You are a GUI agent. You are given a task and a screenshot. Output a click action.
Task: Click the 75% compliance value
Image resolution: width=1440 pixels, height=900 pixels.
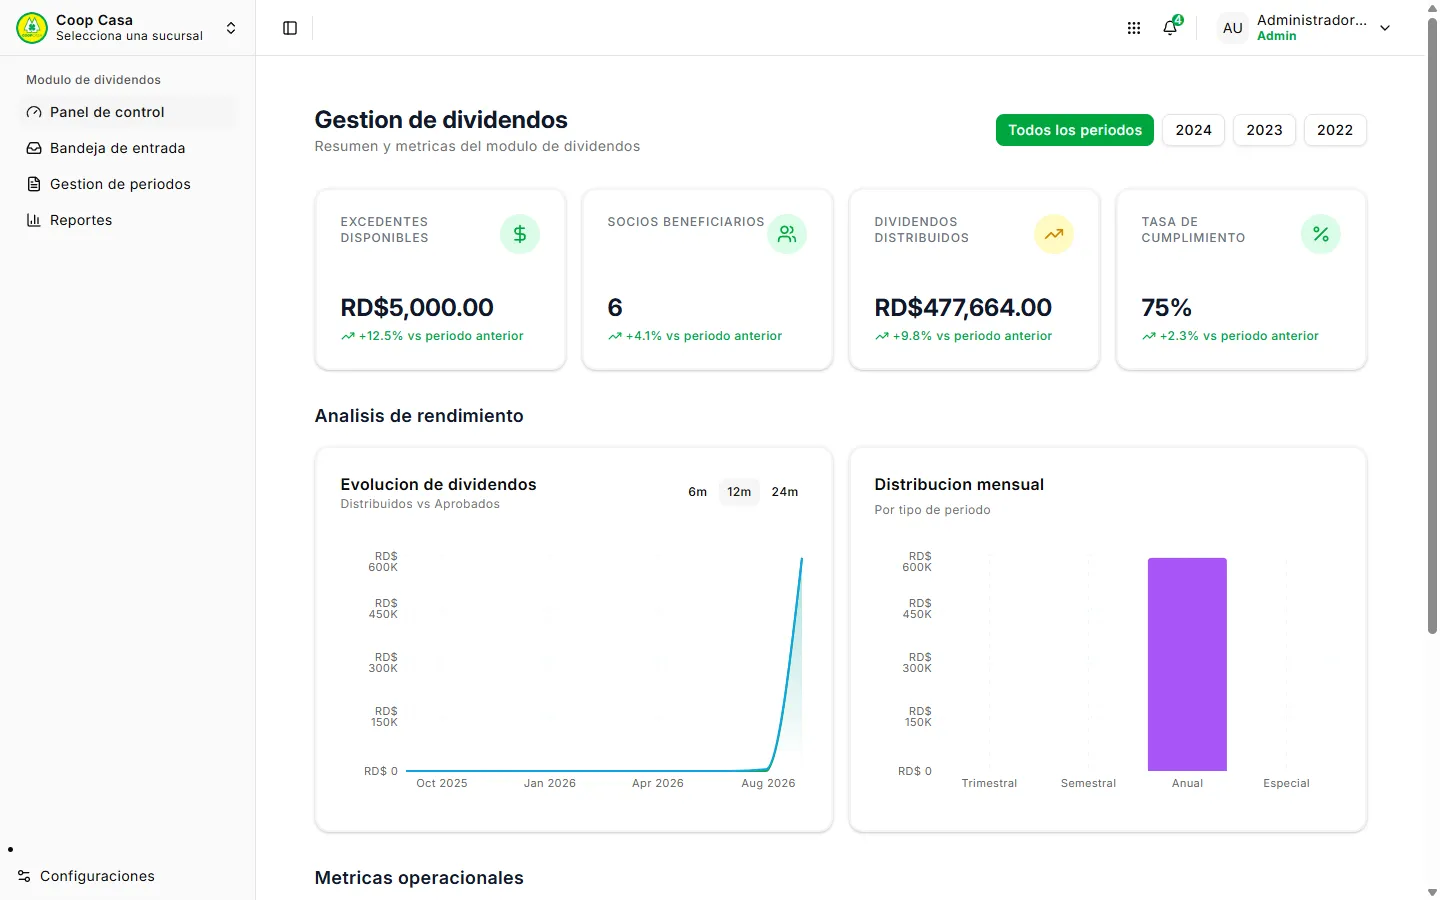pos(1167,307)
